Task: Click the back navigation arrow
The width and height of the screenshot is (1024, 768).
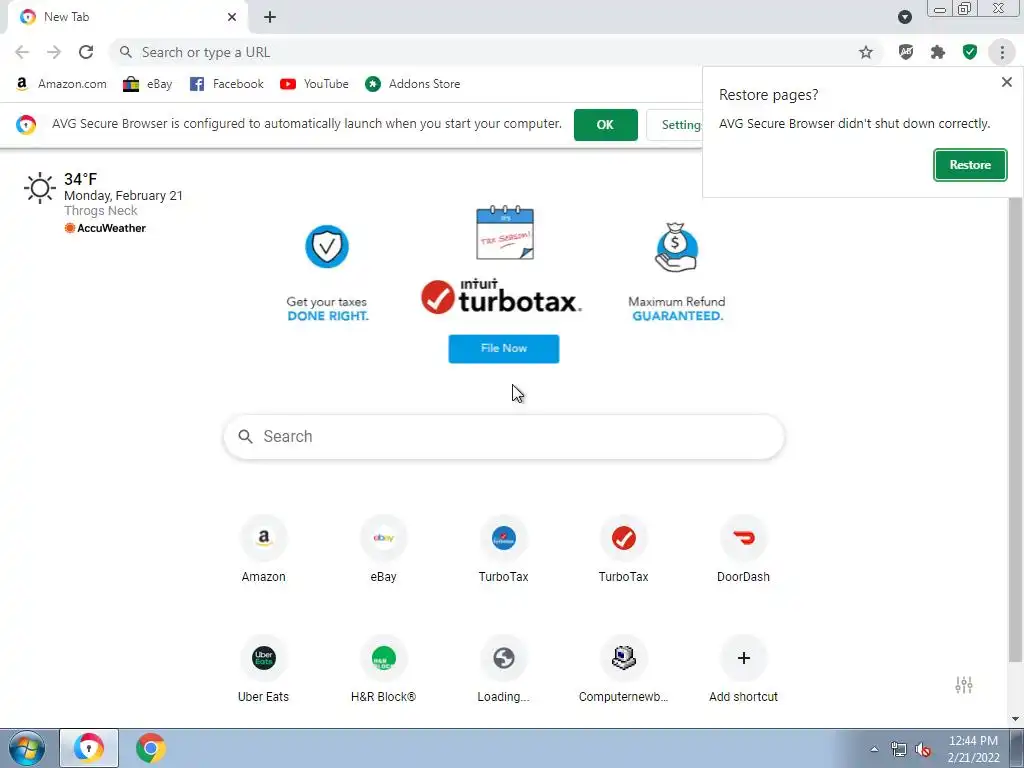Action: tap(22, 52)
